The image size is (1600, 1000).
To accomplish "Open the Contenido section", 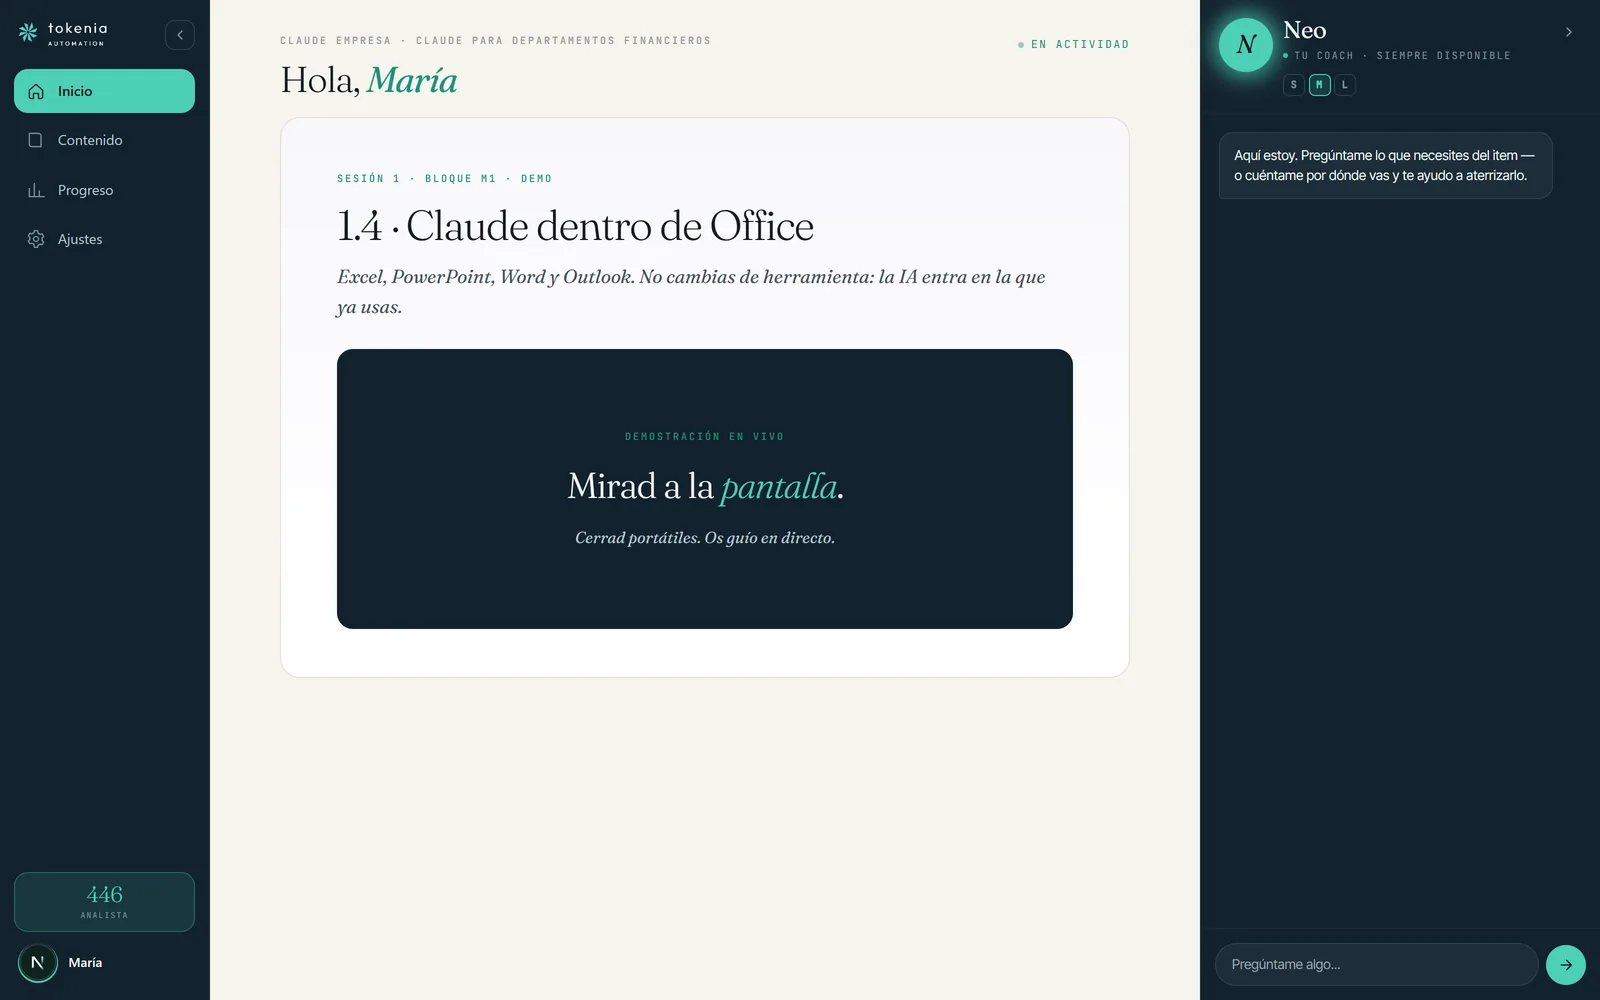I will 104,140.
